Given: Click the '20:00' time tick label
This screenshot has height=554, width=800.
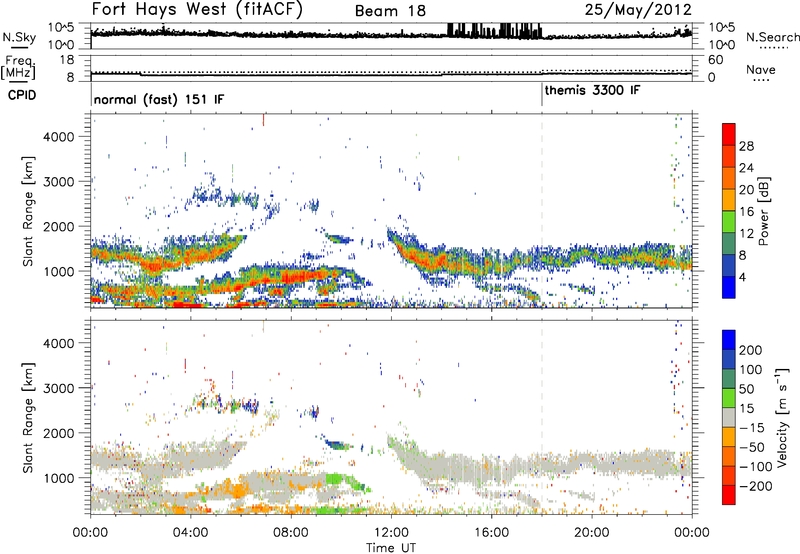Looking at the screenshot, I should pyautogui.click(x=592, y=533).
